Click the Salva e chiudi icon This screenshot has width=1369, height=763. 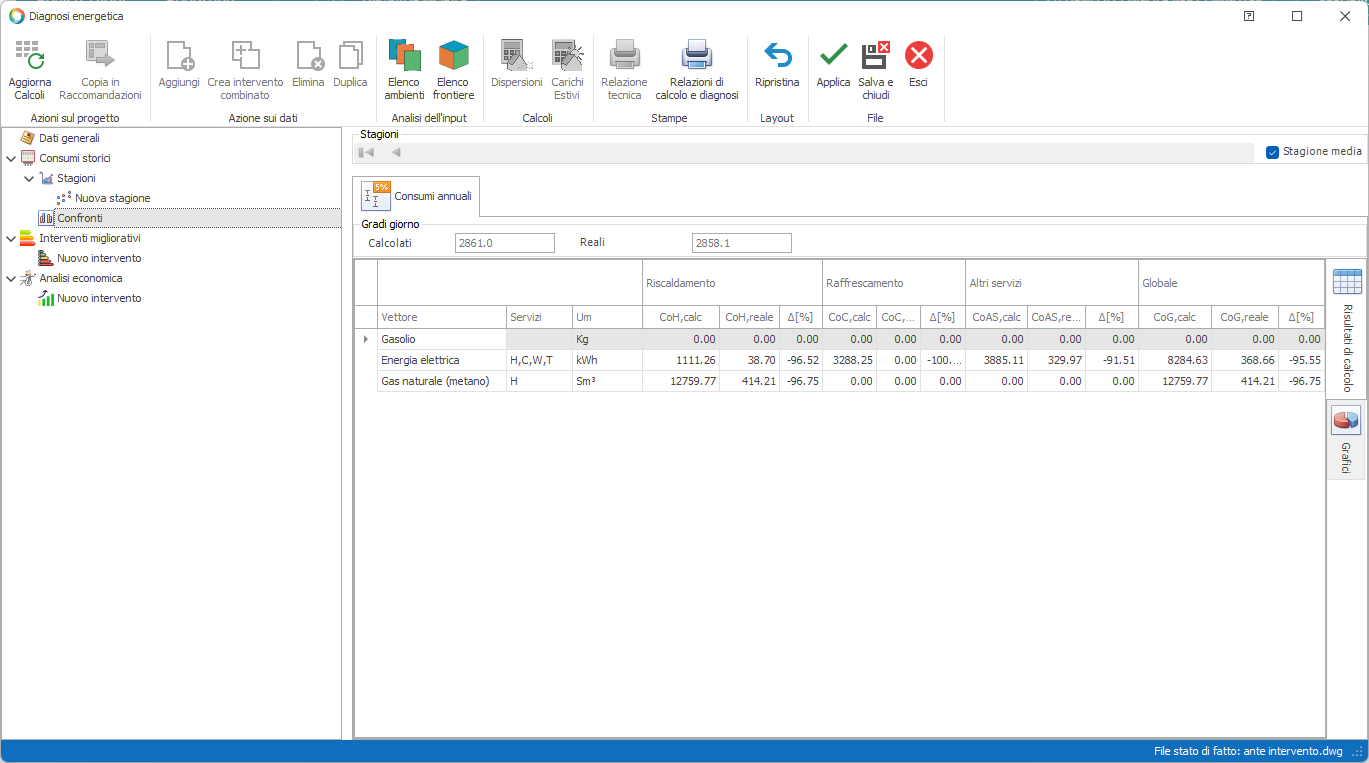(x=875, y=56)
